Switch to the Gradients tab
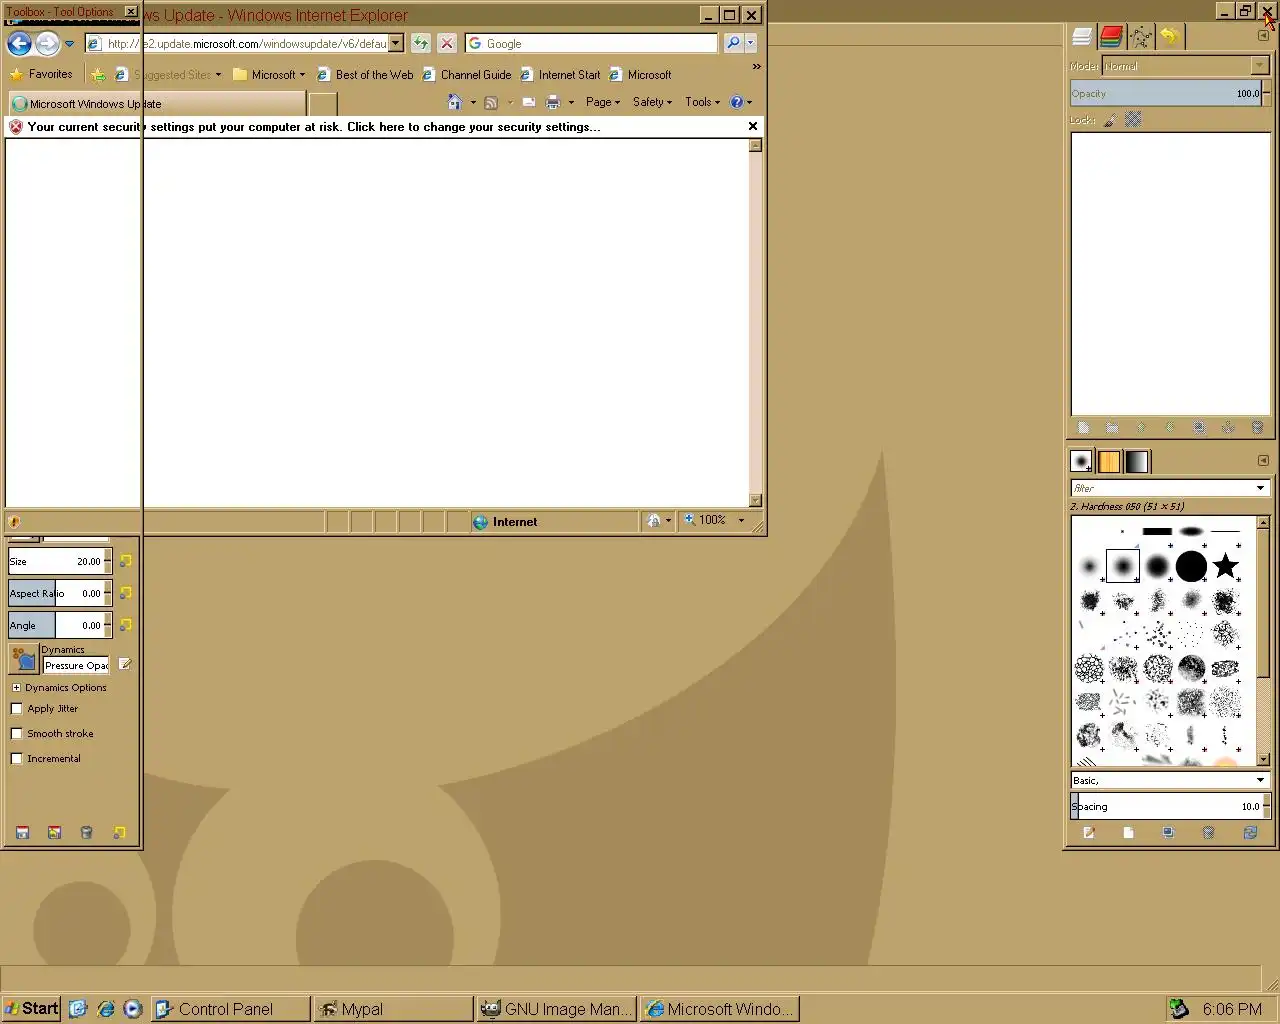This screenshot has height=1024, width=1280. coord(1137,461)
